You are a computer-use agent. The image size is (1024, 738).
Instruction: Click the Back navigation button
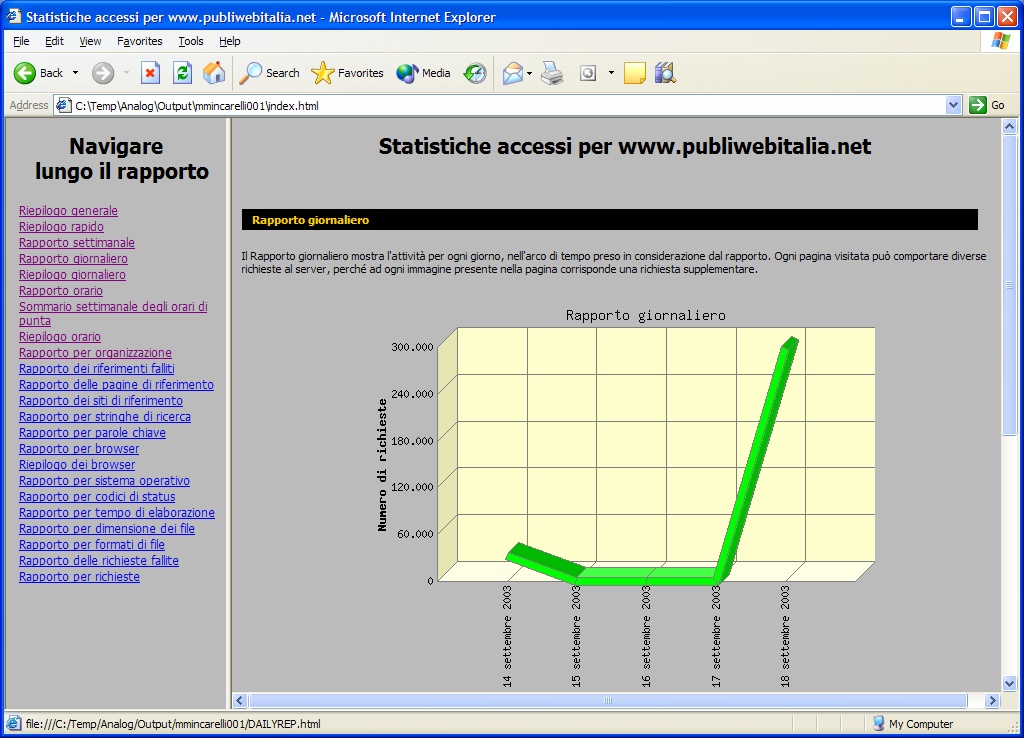38,73
